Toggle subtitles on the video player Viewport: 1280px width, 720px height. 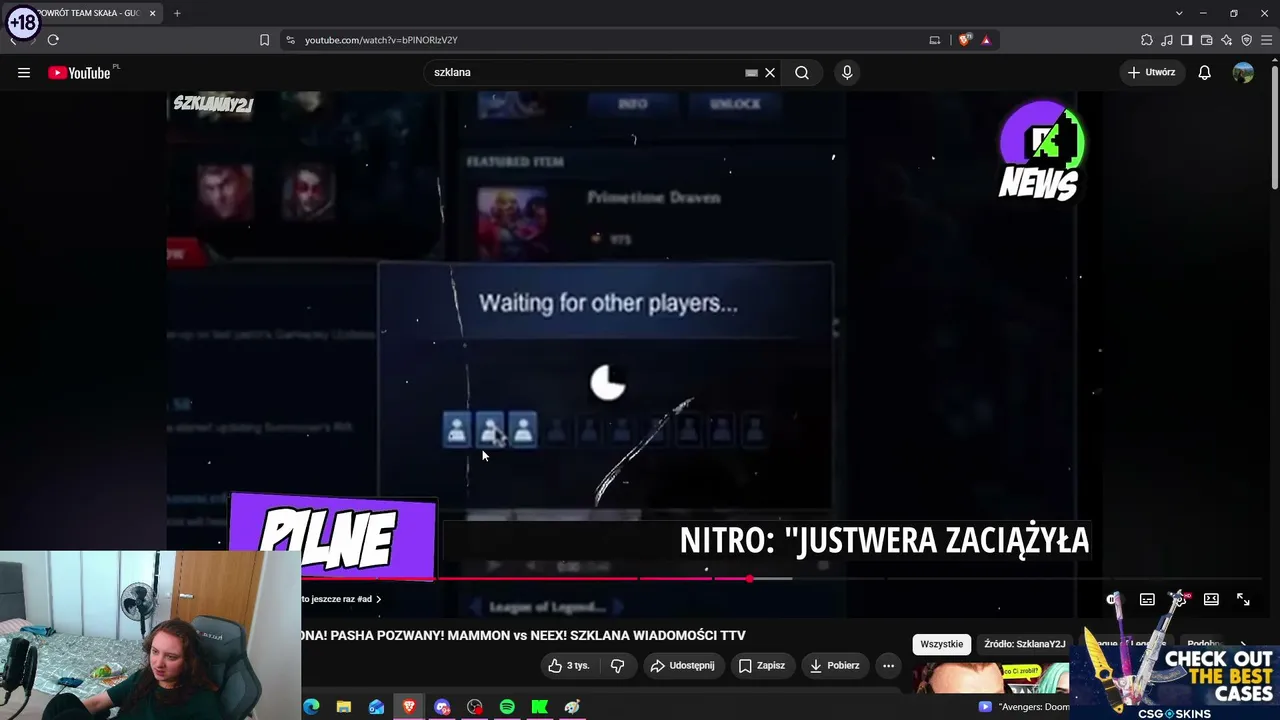point(1147,599)
